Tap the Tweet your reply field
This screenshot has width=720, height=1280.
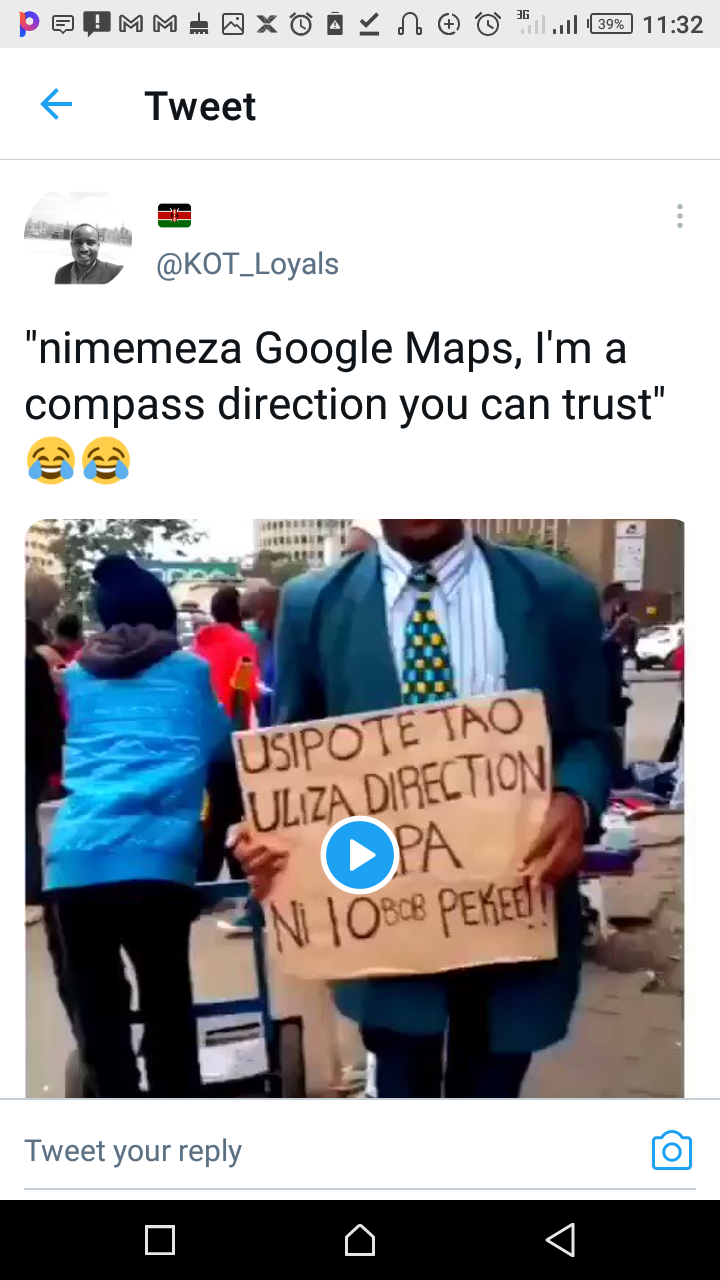(x=330, y=1151)
